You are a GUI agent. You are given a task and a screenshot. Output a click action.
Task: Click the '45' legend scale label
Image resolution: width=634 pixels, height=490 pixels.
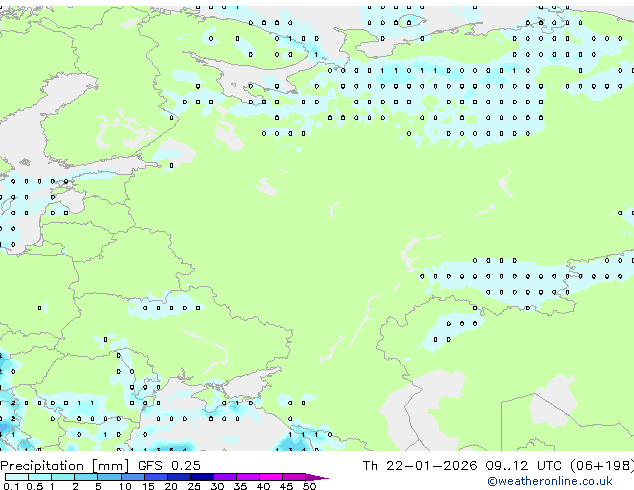286,486
